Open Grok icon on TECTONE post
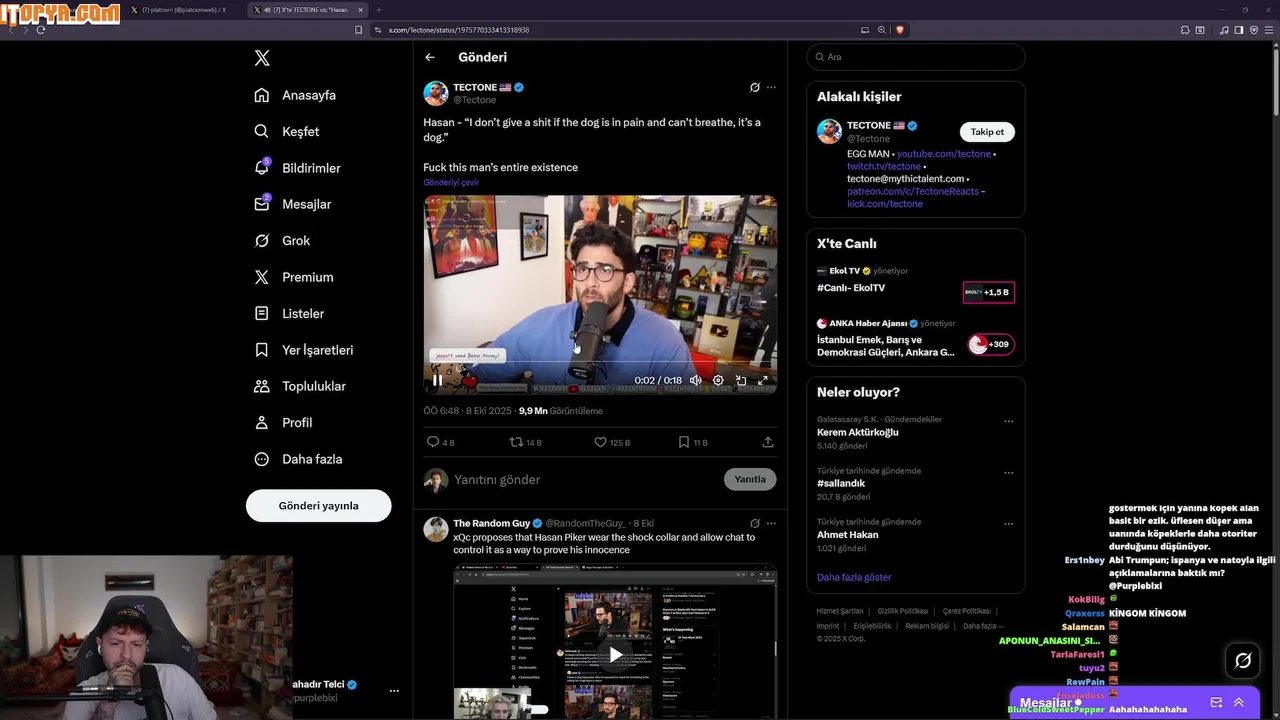Screen dimensions: 1280x720 [754, 88]
